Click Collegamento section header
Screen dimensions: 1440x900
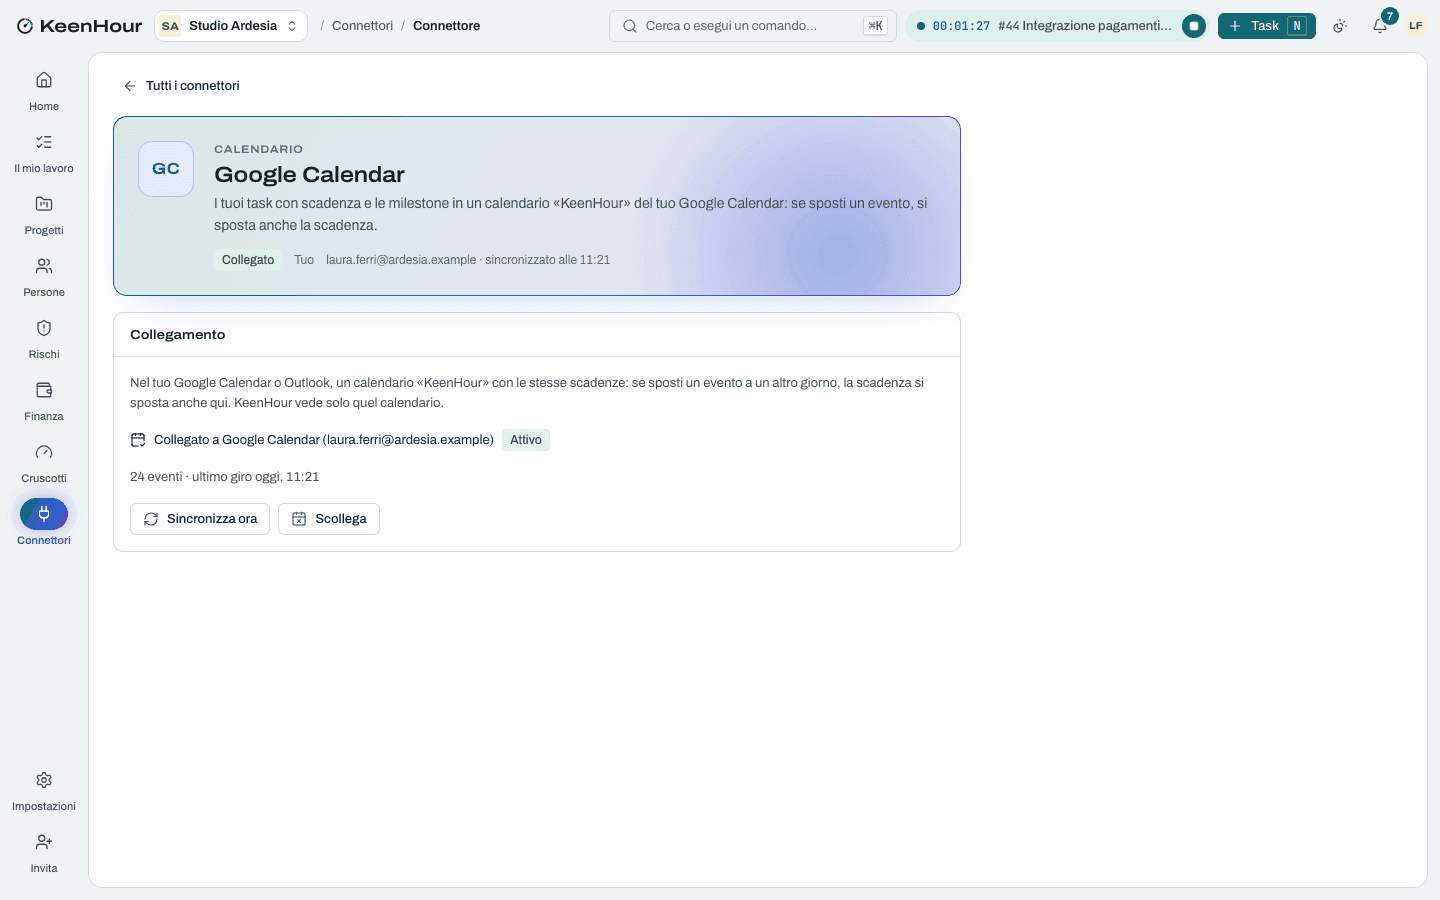point(178,335)
